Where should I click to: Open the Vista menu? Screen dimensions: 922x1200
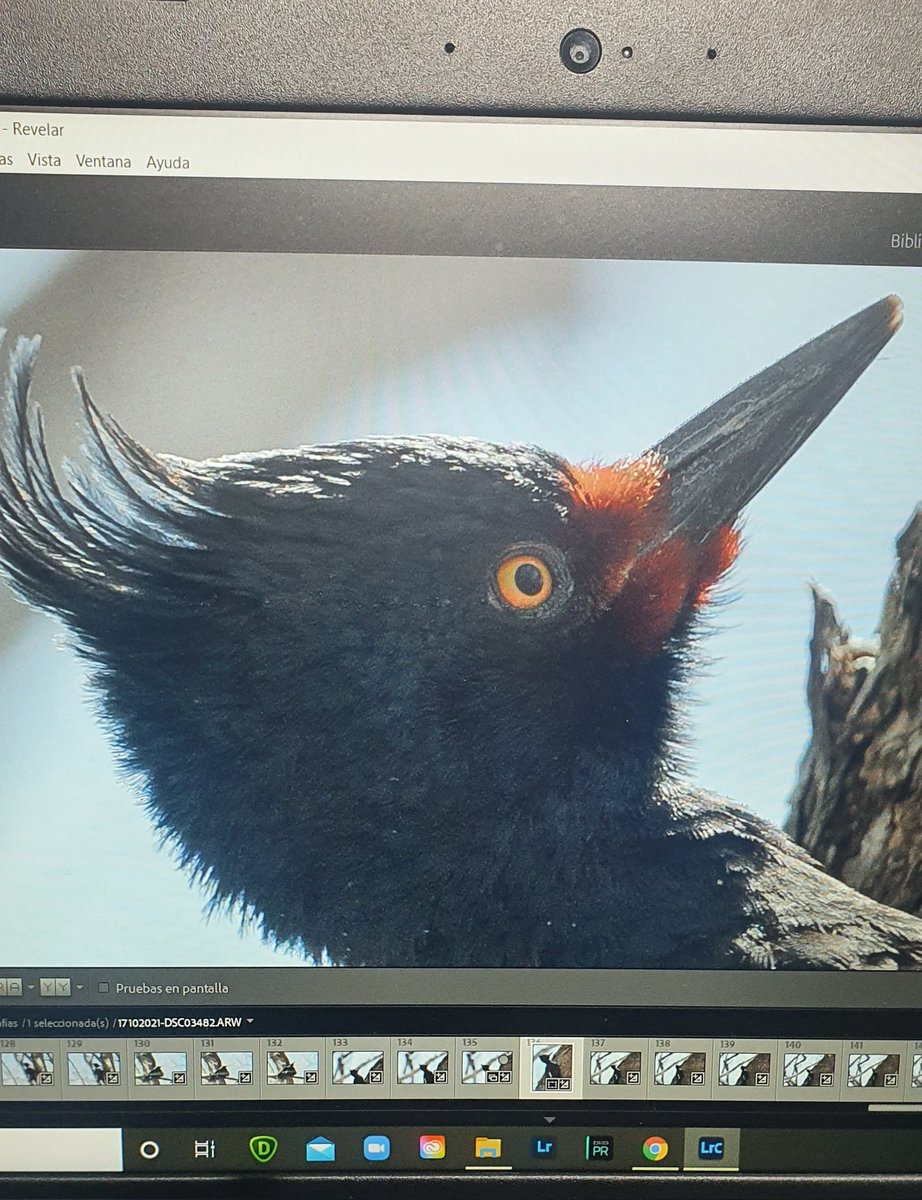click(44, 160)
